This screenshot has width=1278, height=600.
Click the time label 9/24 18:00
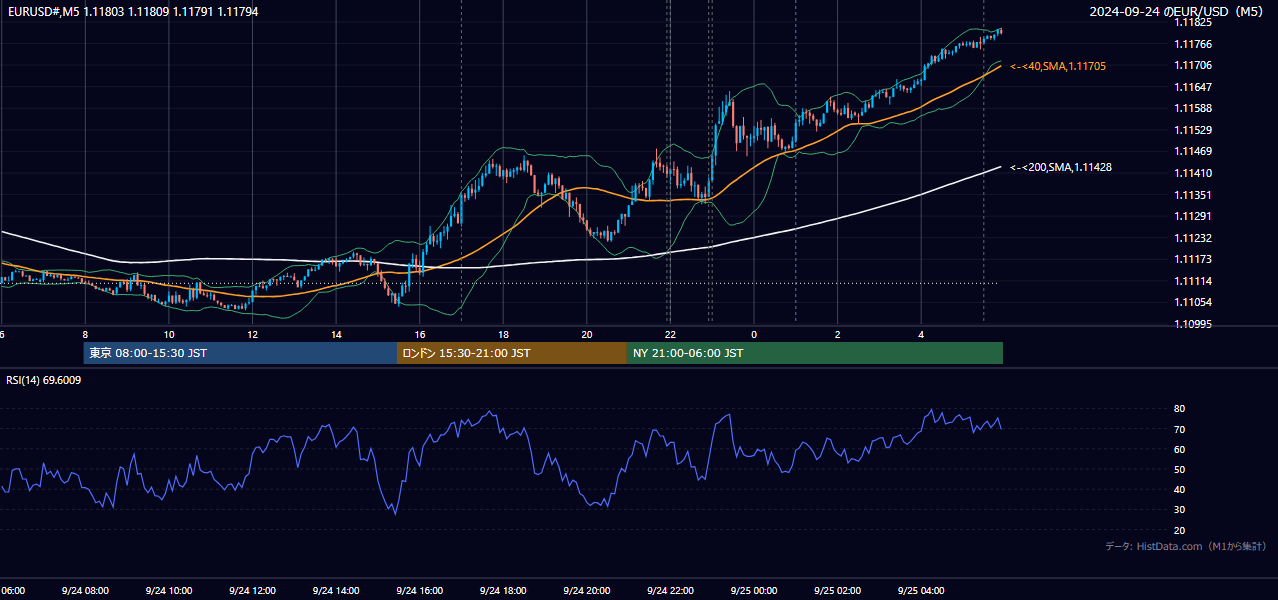[x=503, y=591]
